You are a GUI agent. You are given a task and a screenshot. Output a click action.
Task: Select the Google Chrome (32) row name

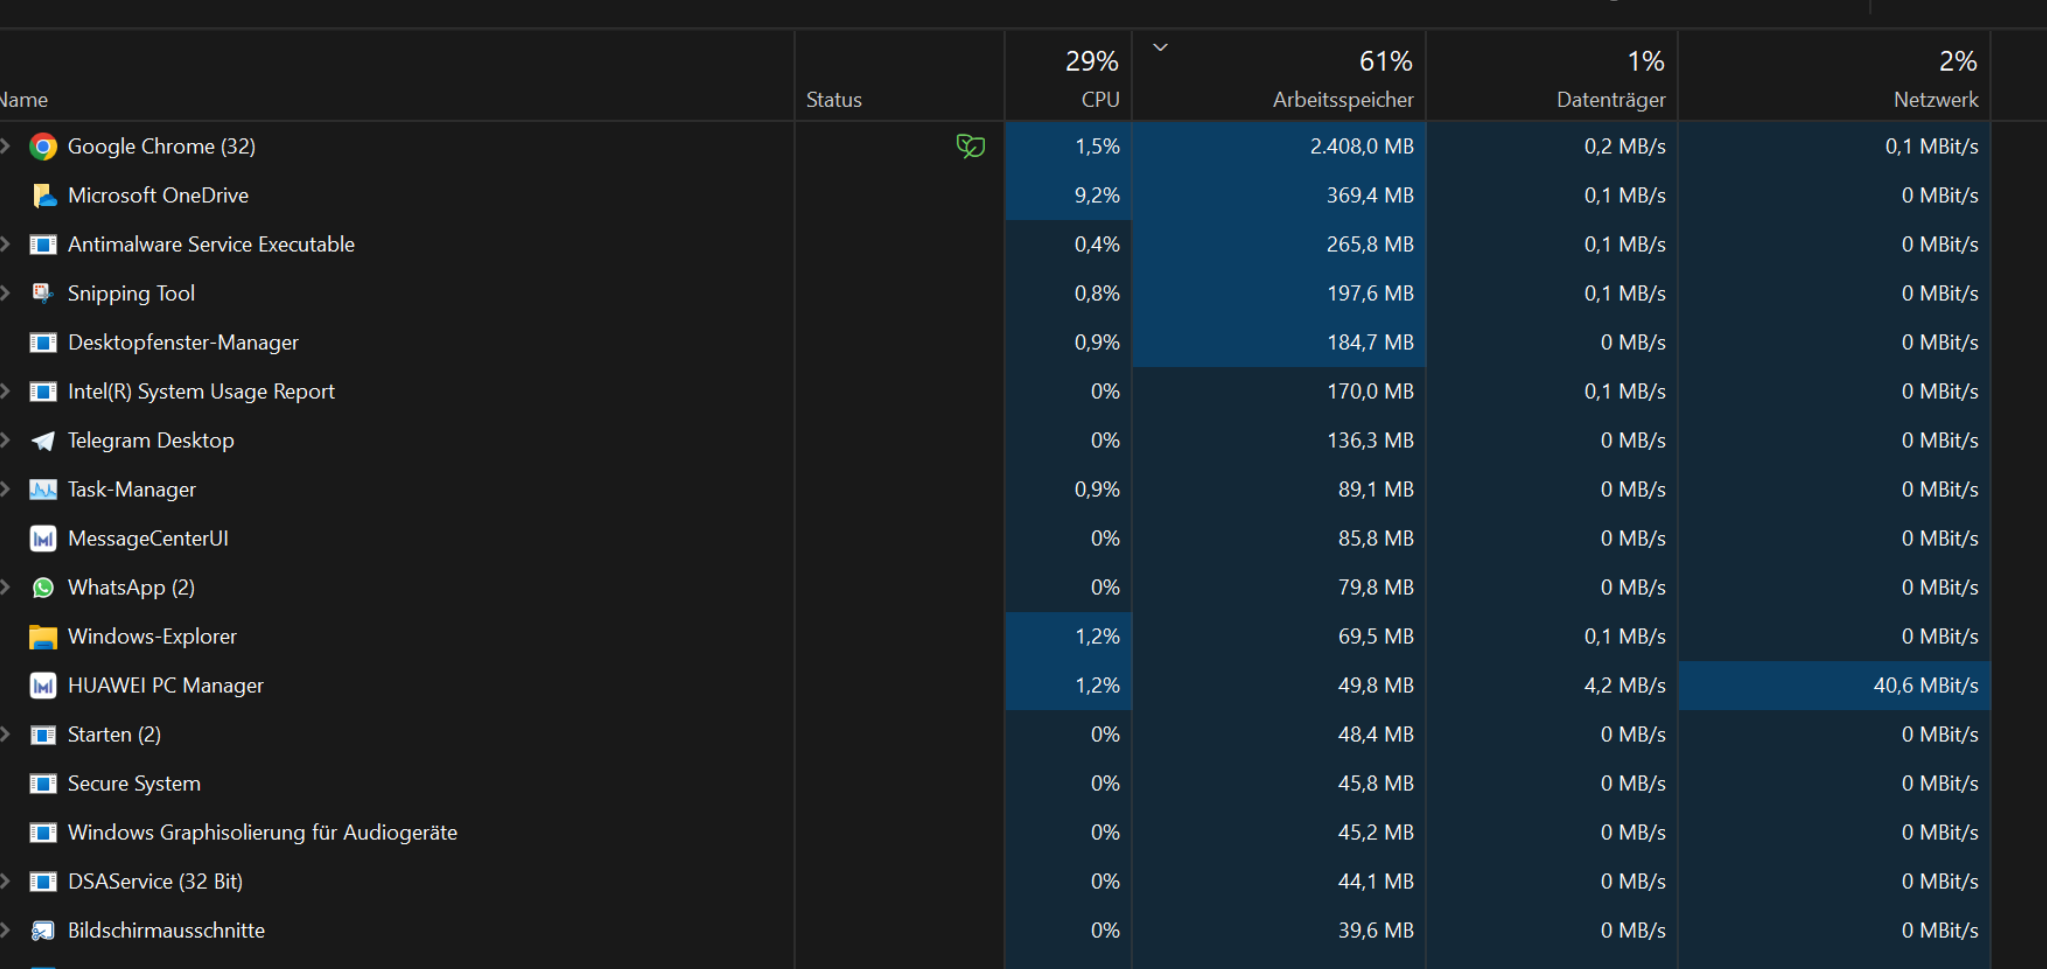(x=162, y=146)
